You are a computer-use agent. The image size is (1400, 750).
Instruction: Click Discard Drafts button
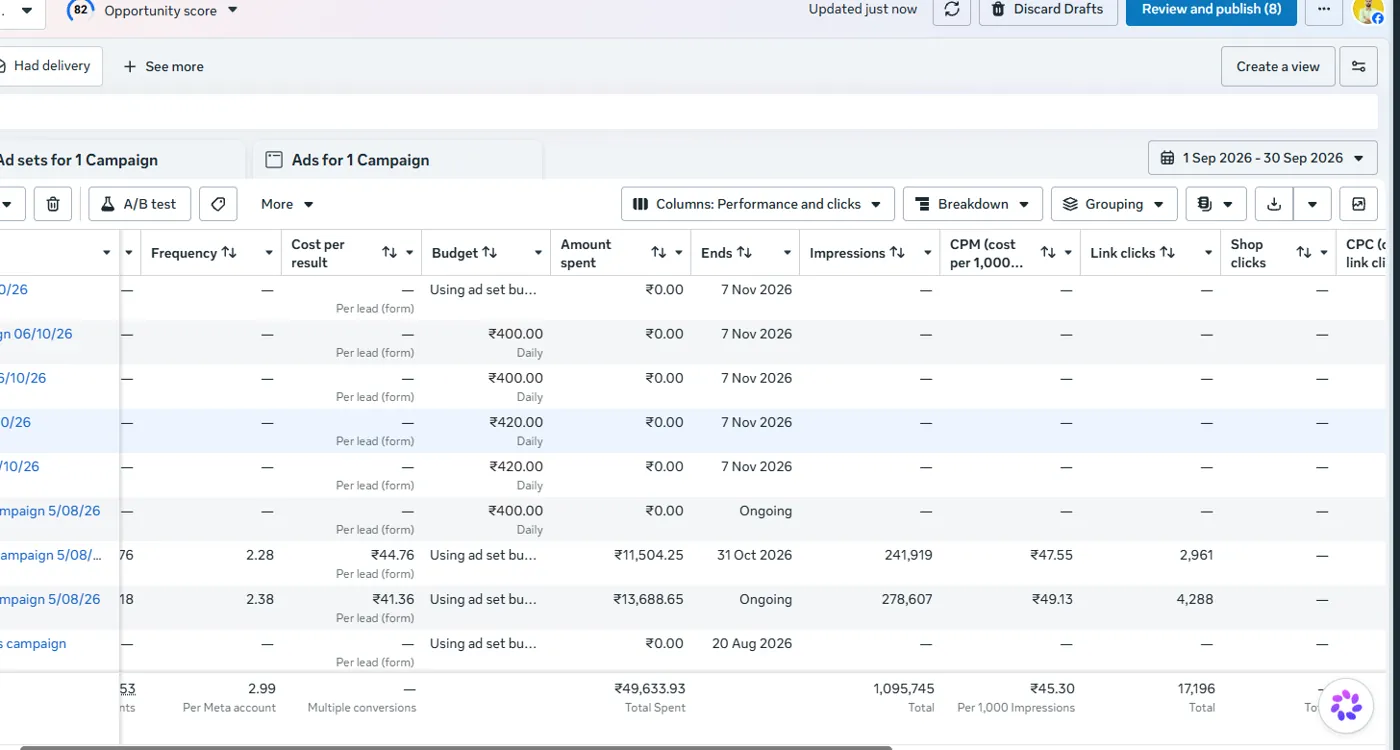pos(1048,10)
